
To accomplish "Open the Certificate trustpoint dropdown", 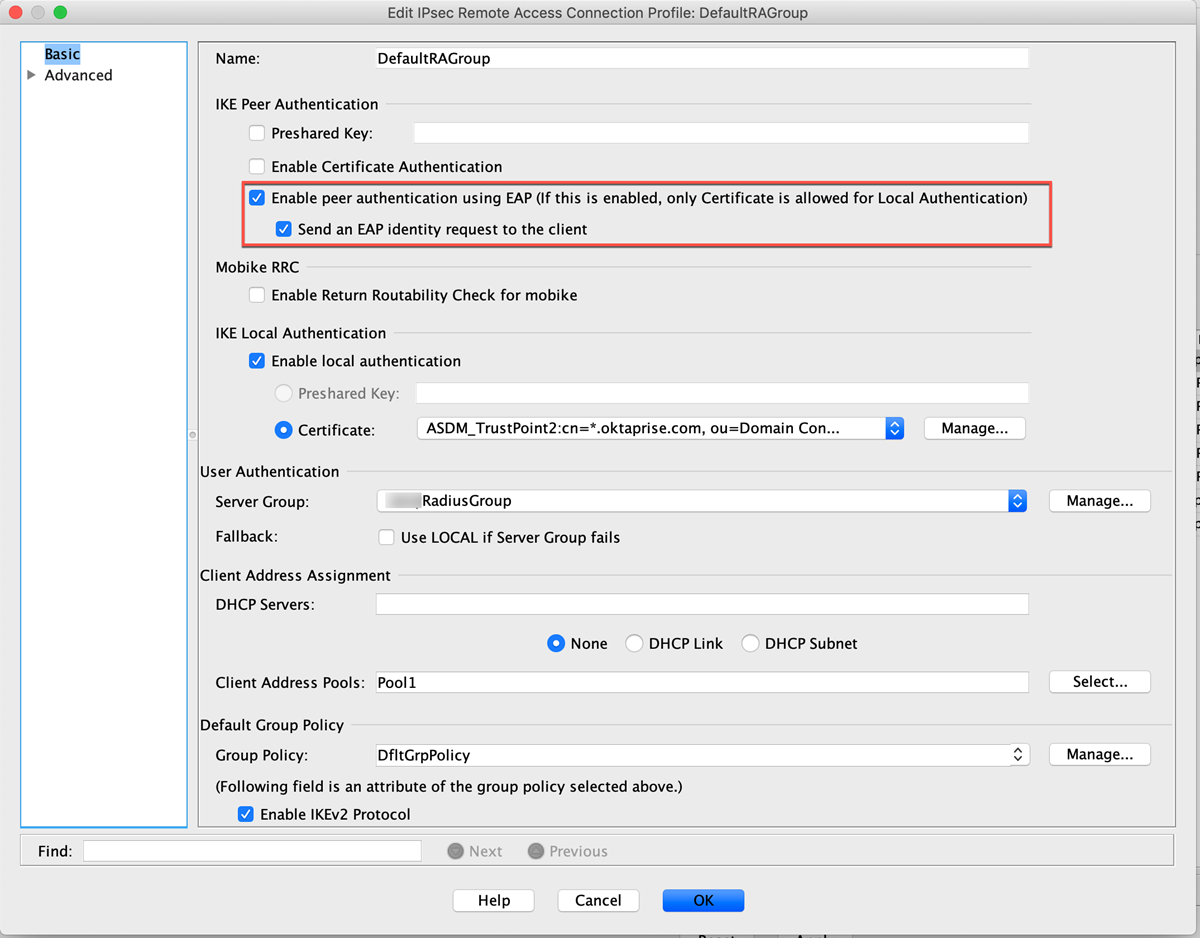I will [894, 428].
